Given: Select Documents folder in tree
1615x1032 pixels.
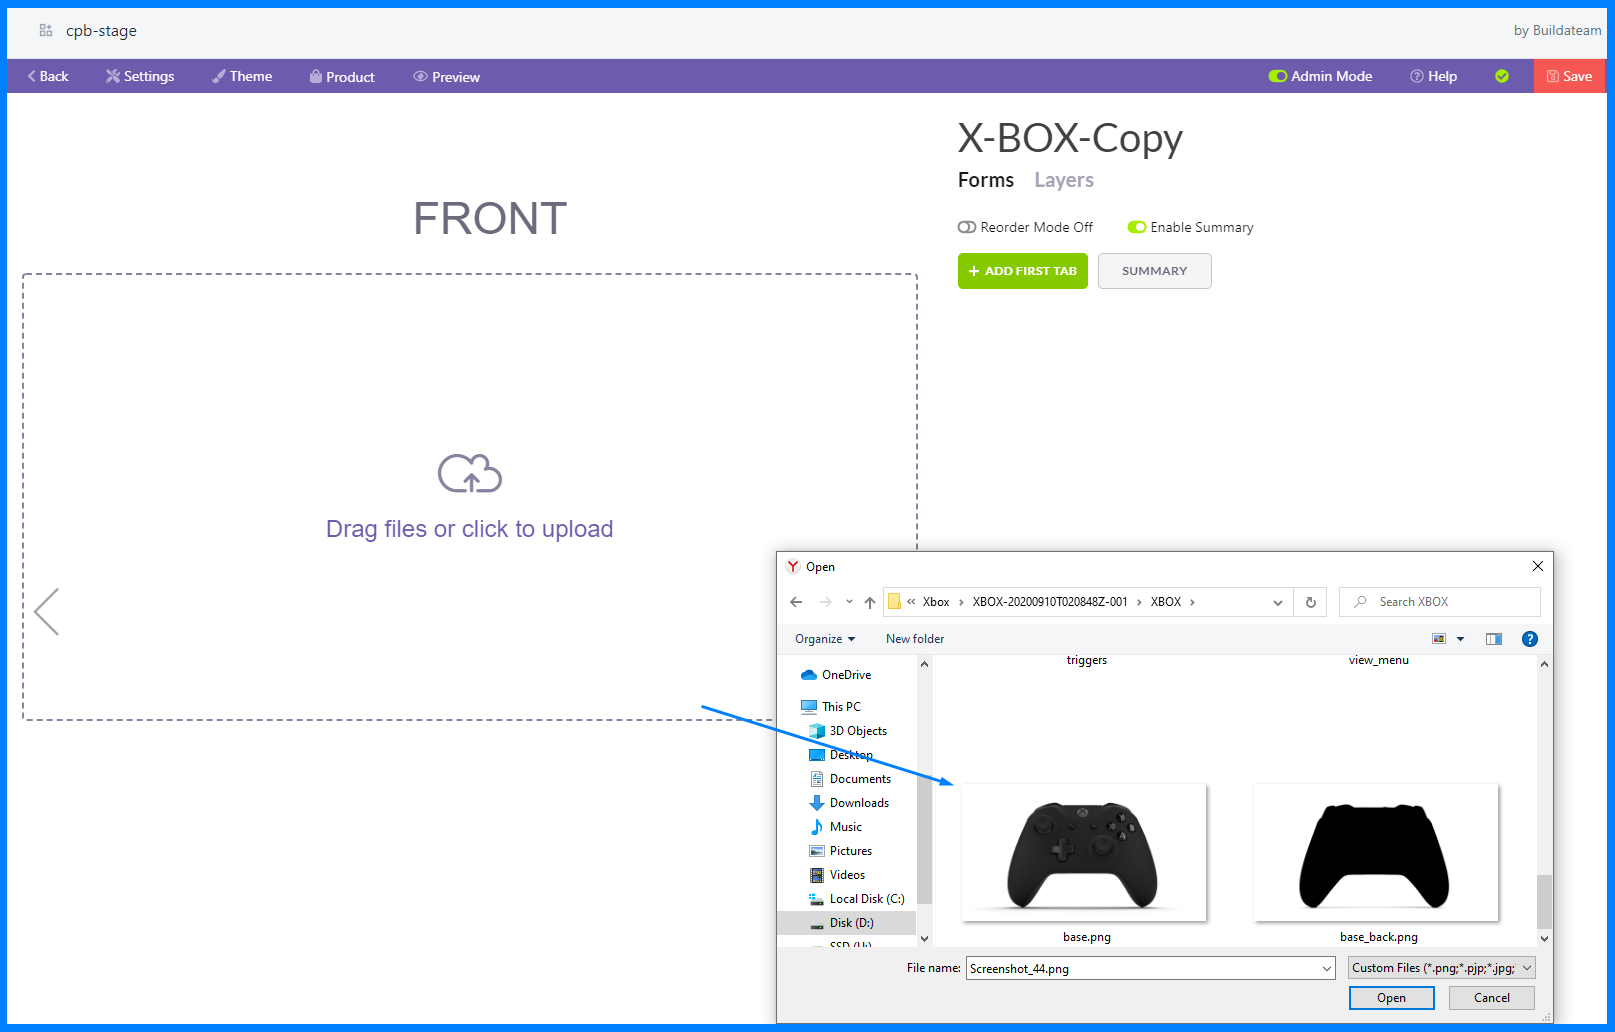Looking at the screenshot, I should tap(850, 779).
